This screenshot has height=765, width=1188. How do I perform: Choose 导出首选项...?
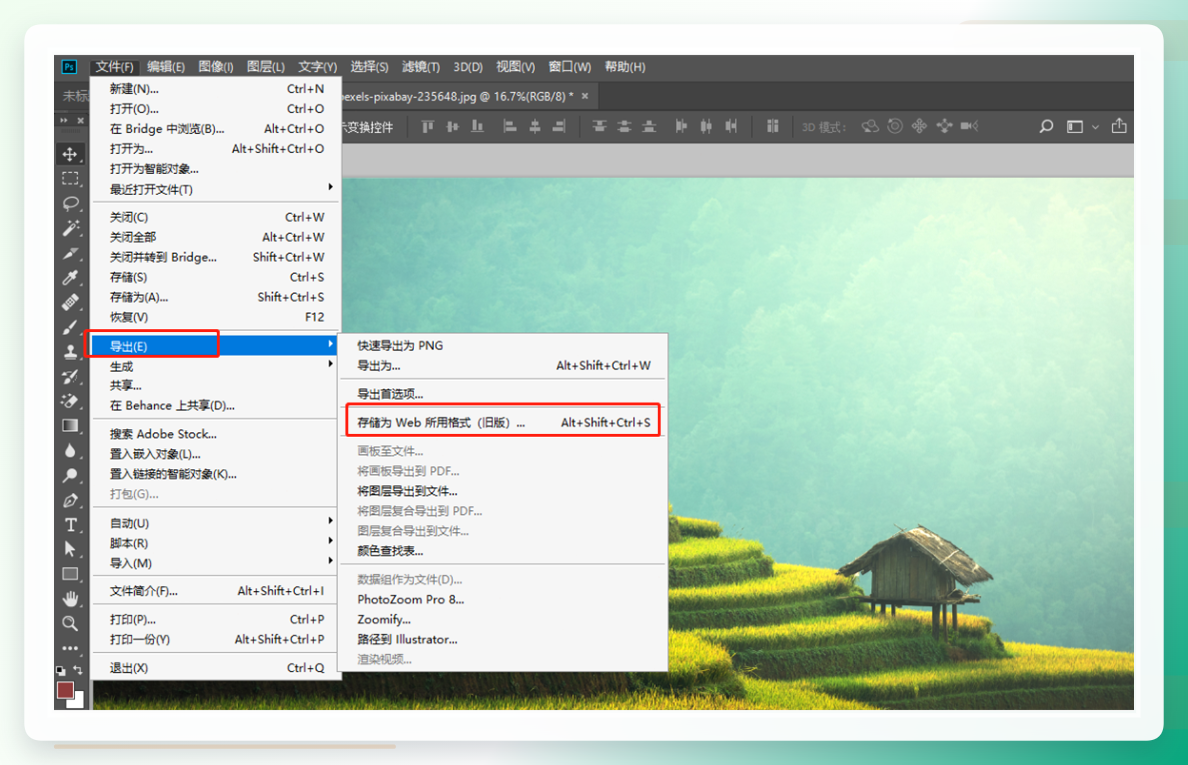(504, 394)
